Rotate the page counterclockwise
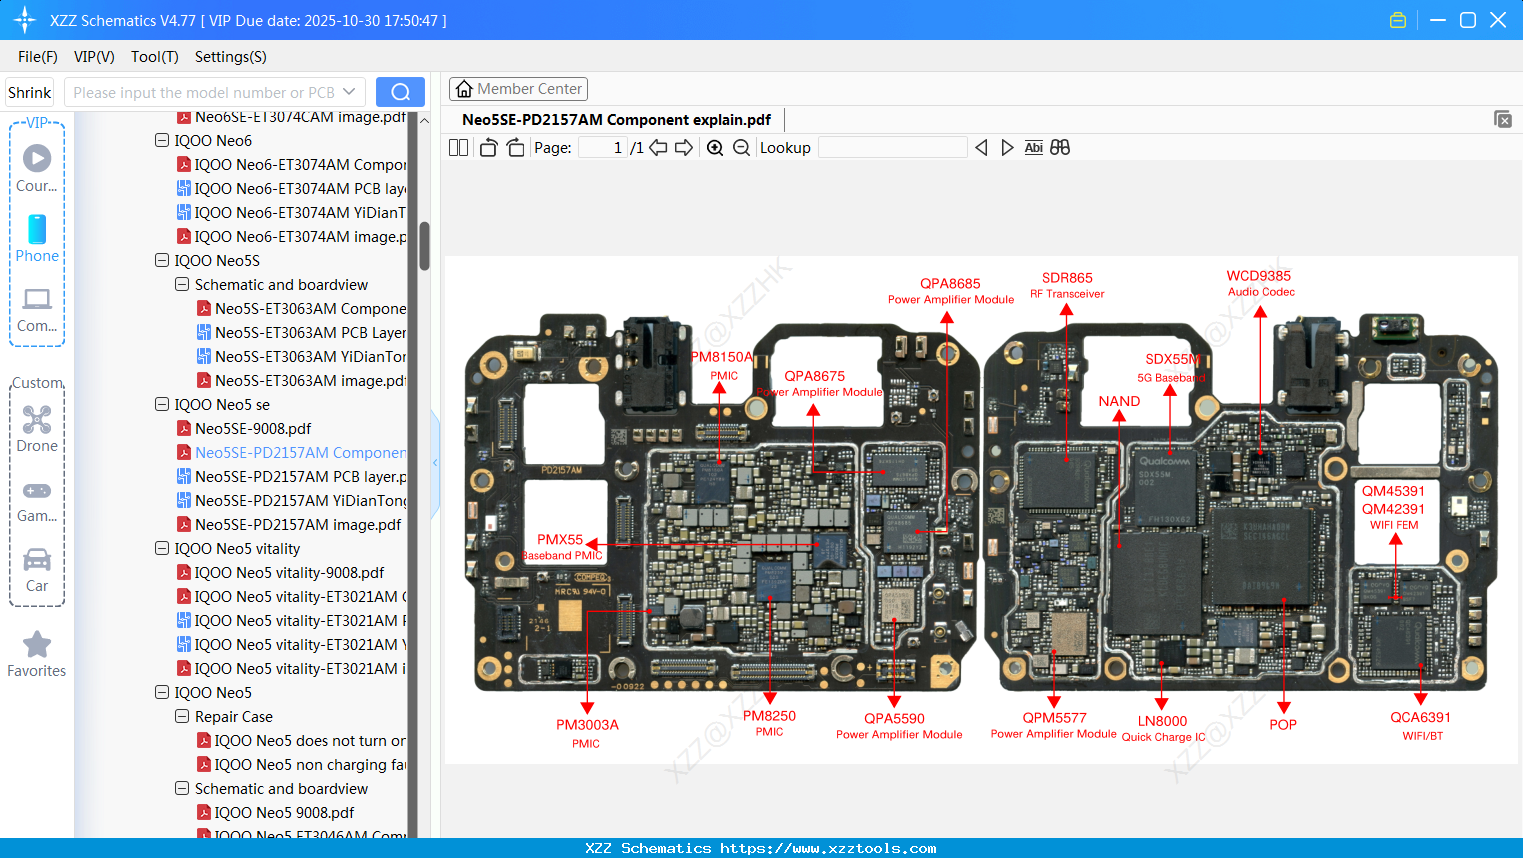Viewport: 1523px width, 858px height. (x=487, y=147)
